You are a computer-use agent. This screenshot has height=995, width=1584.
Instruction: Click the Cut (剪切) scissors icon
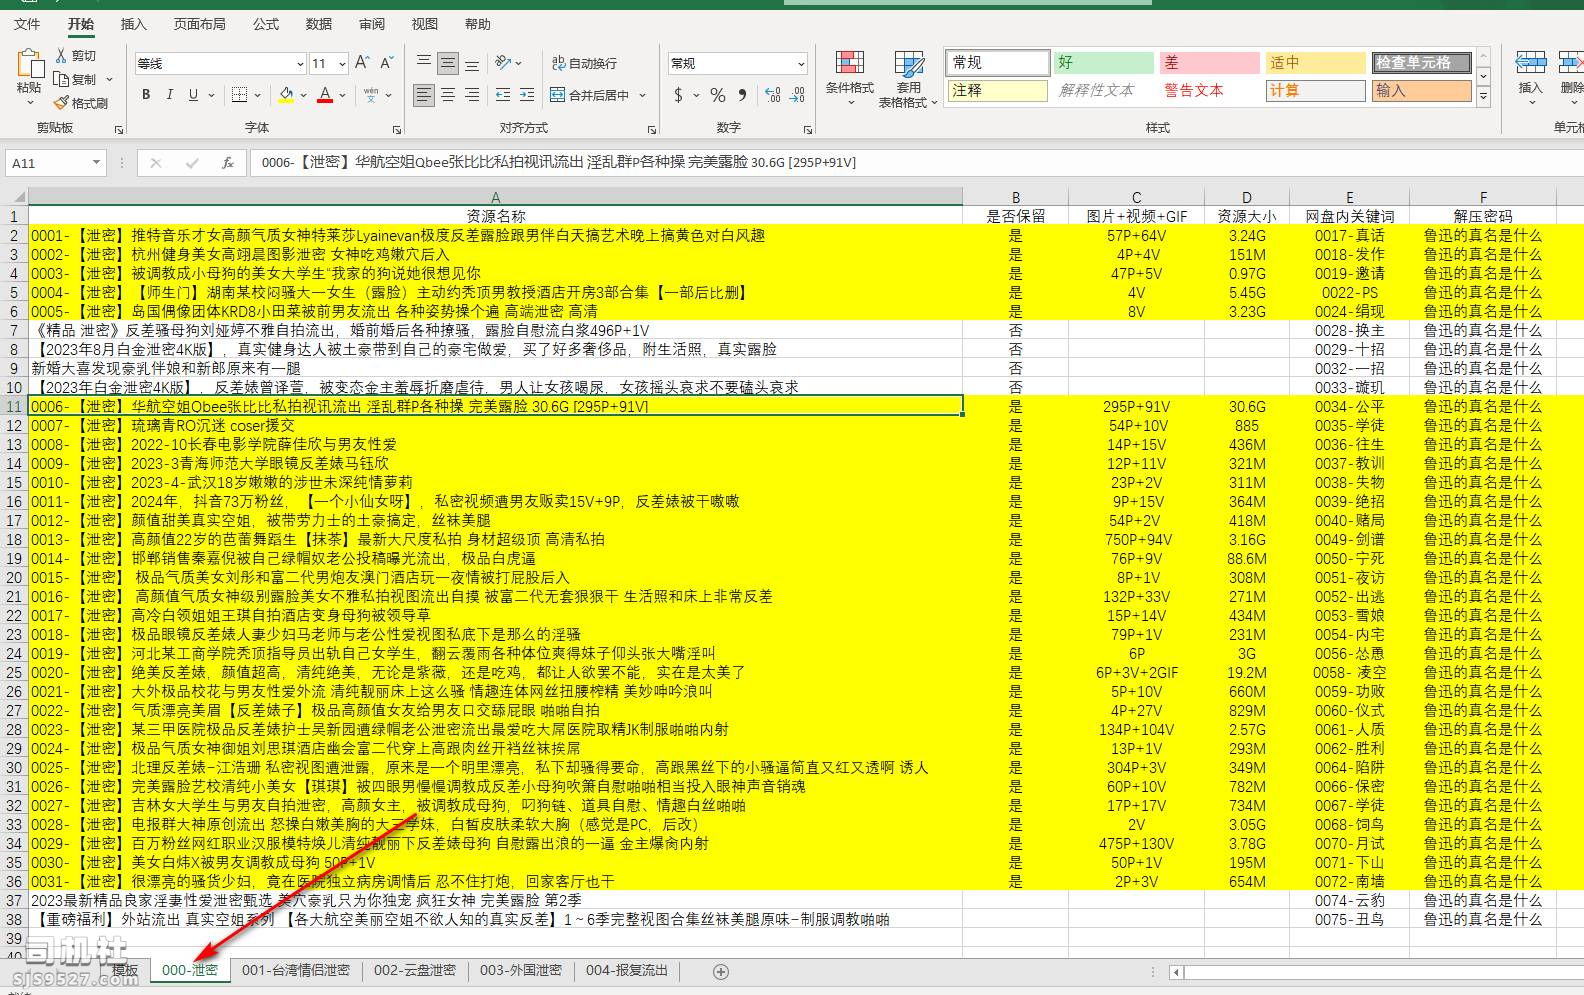tap(62, 56)
